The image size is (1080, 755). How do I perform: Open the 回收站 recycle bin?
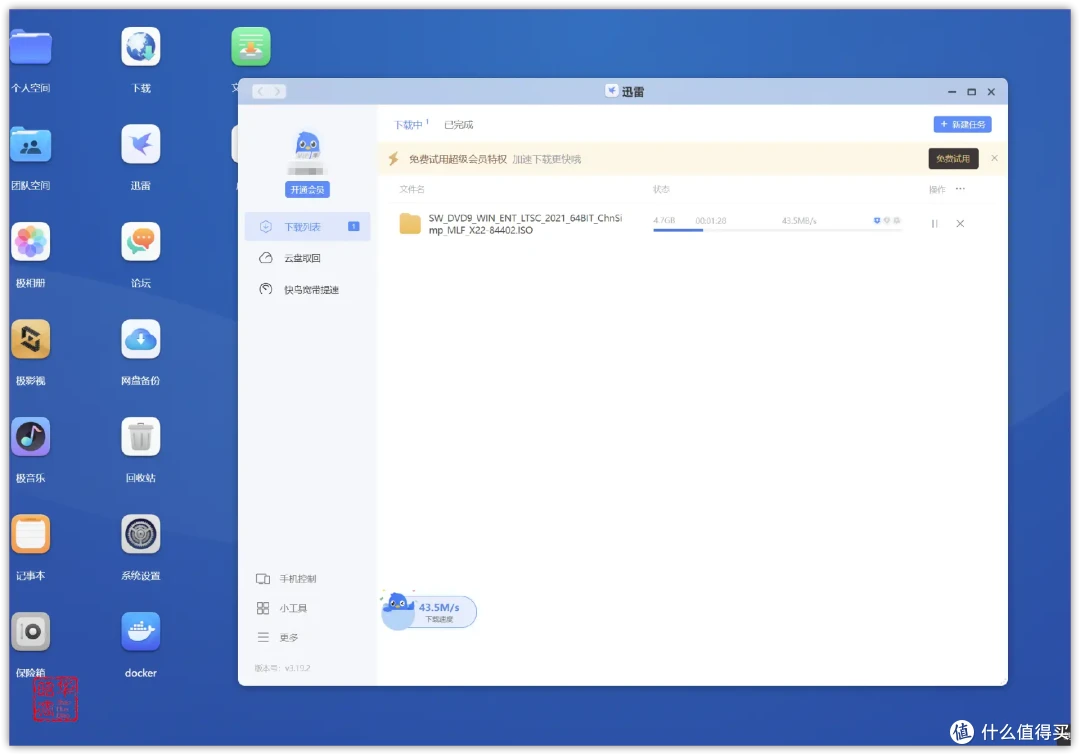point(141,437)
